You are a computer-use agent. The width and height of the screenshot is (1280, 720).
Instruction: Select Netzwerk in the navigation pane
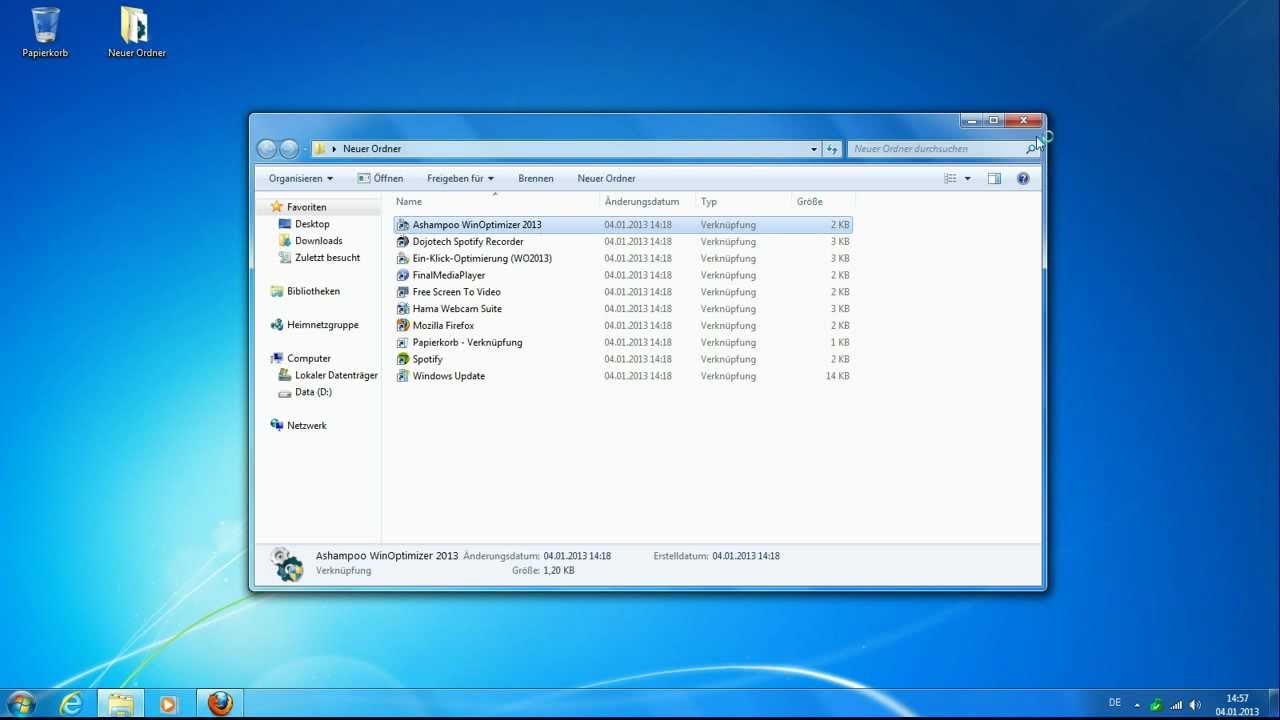coord(306,425)
